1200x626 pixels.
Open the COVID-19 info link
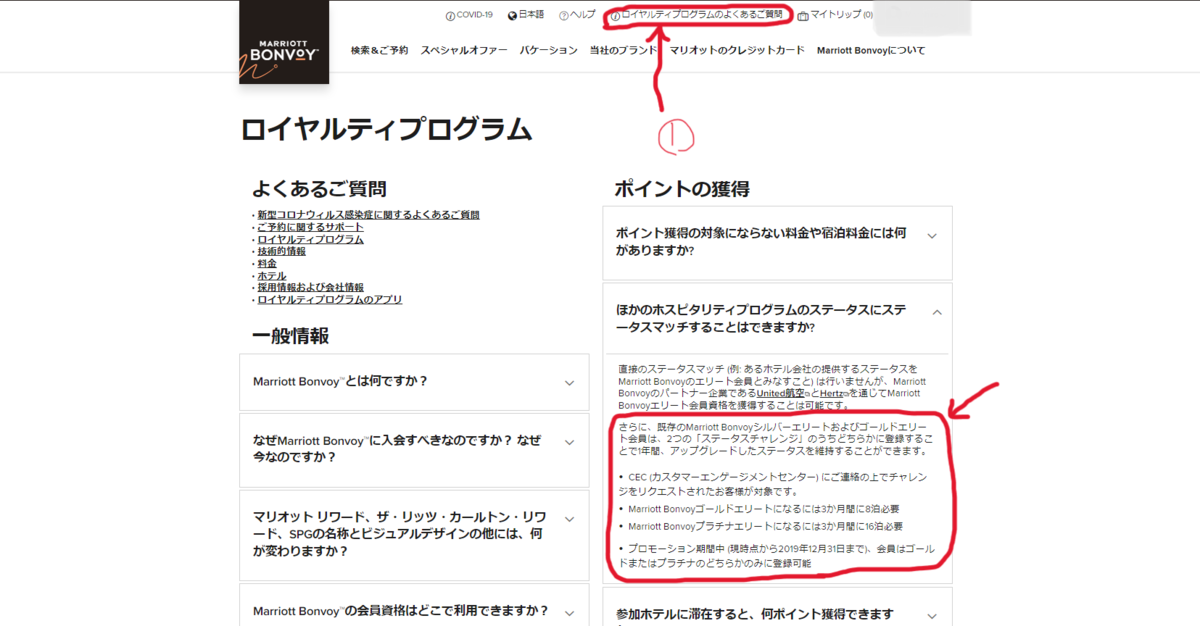point(469,15)
